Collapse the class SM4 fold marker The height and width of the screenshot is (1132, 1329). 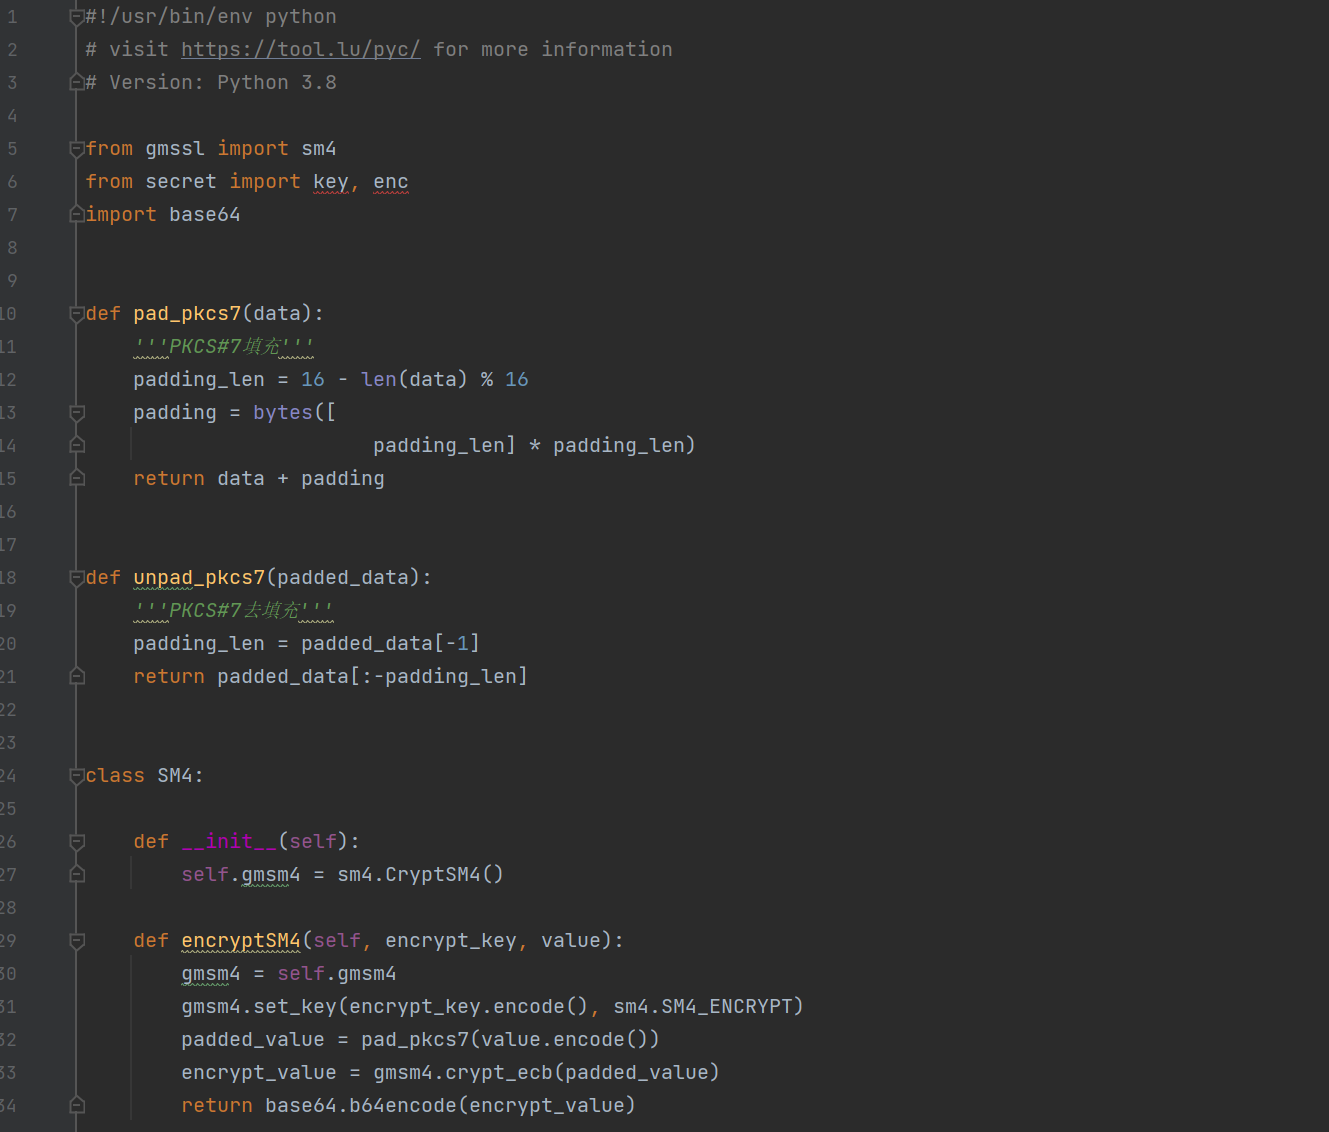[77, 776]
